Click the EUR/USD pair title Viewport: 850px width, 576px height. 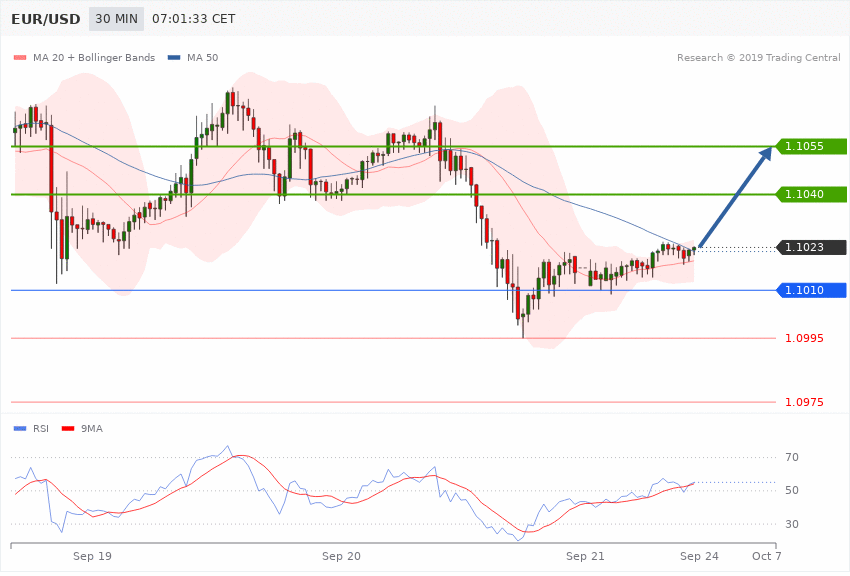[46, 19]
